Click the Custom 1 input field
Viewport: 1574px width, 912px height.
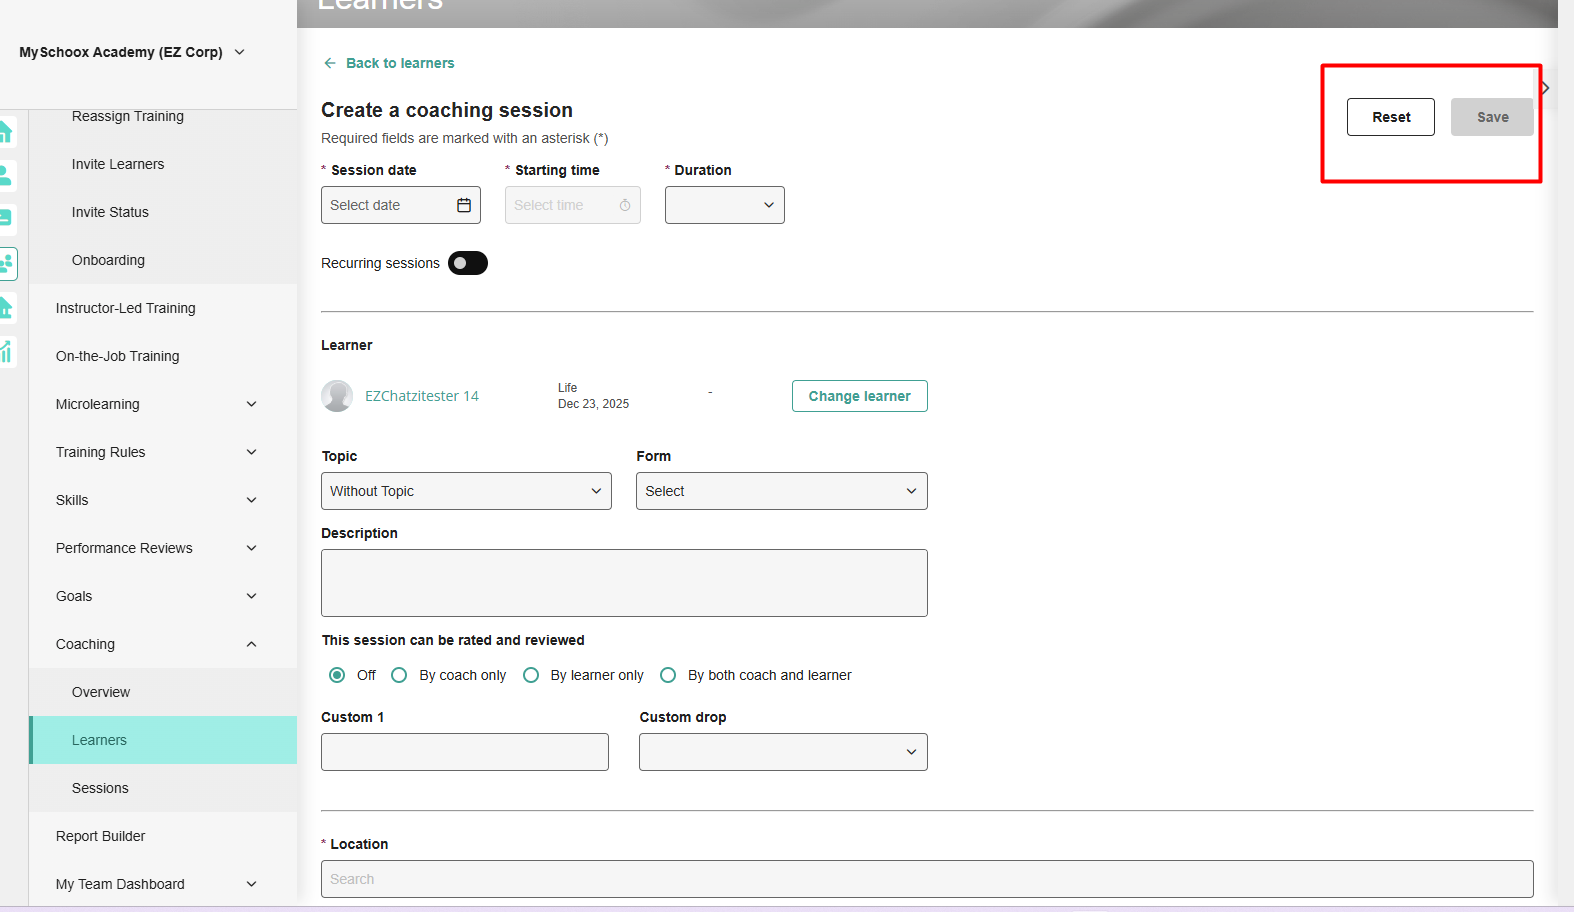465,752
